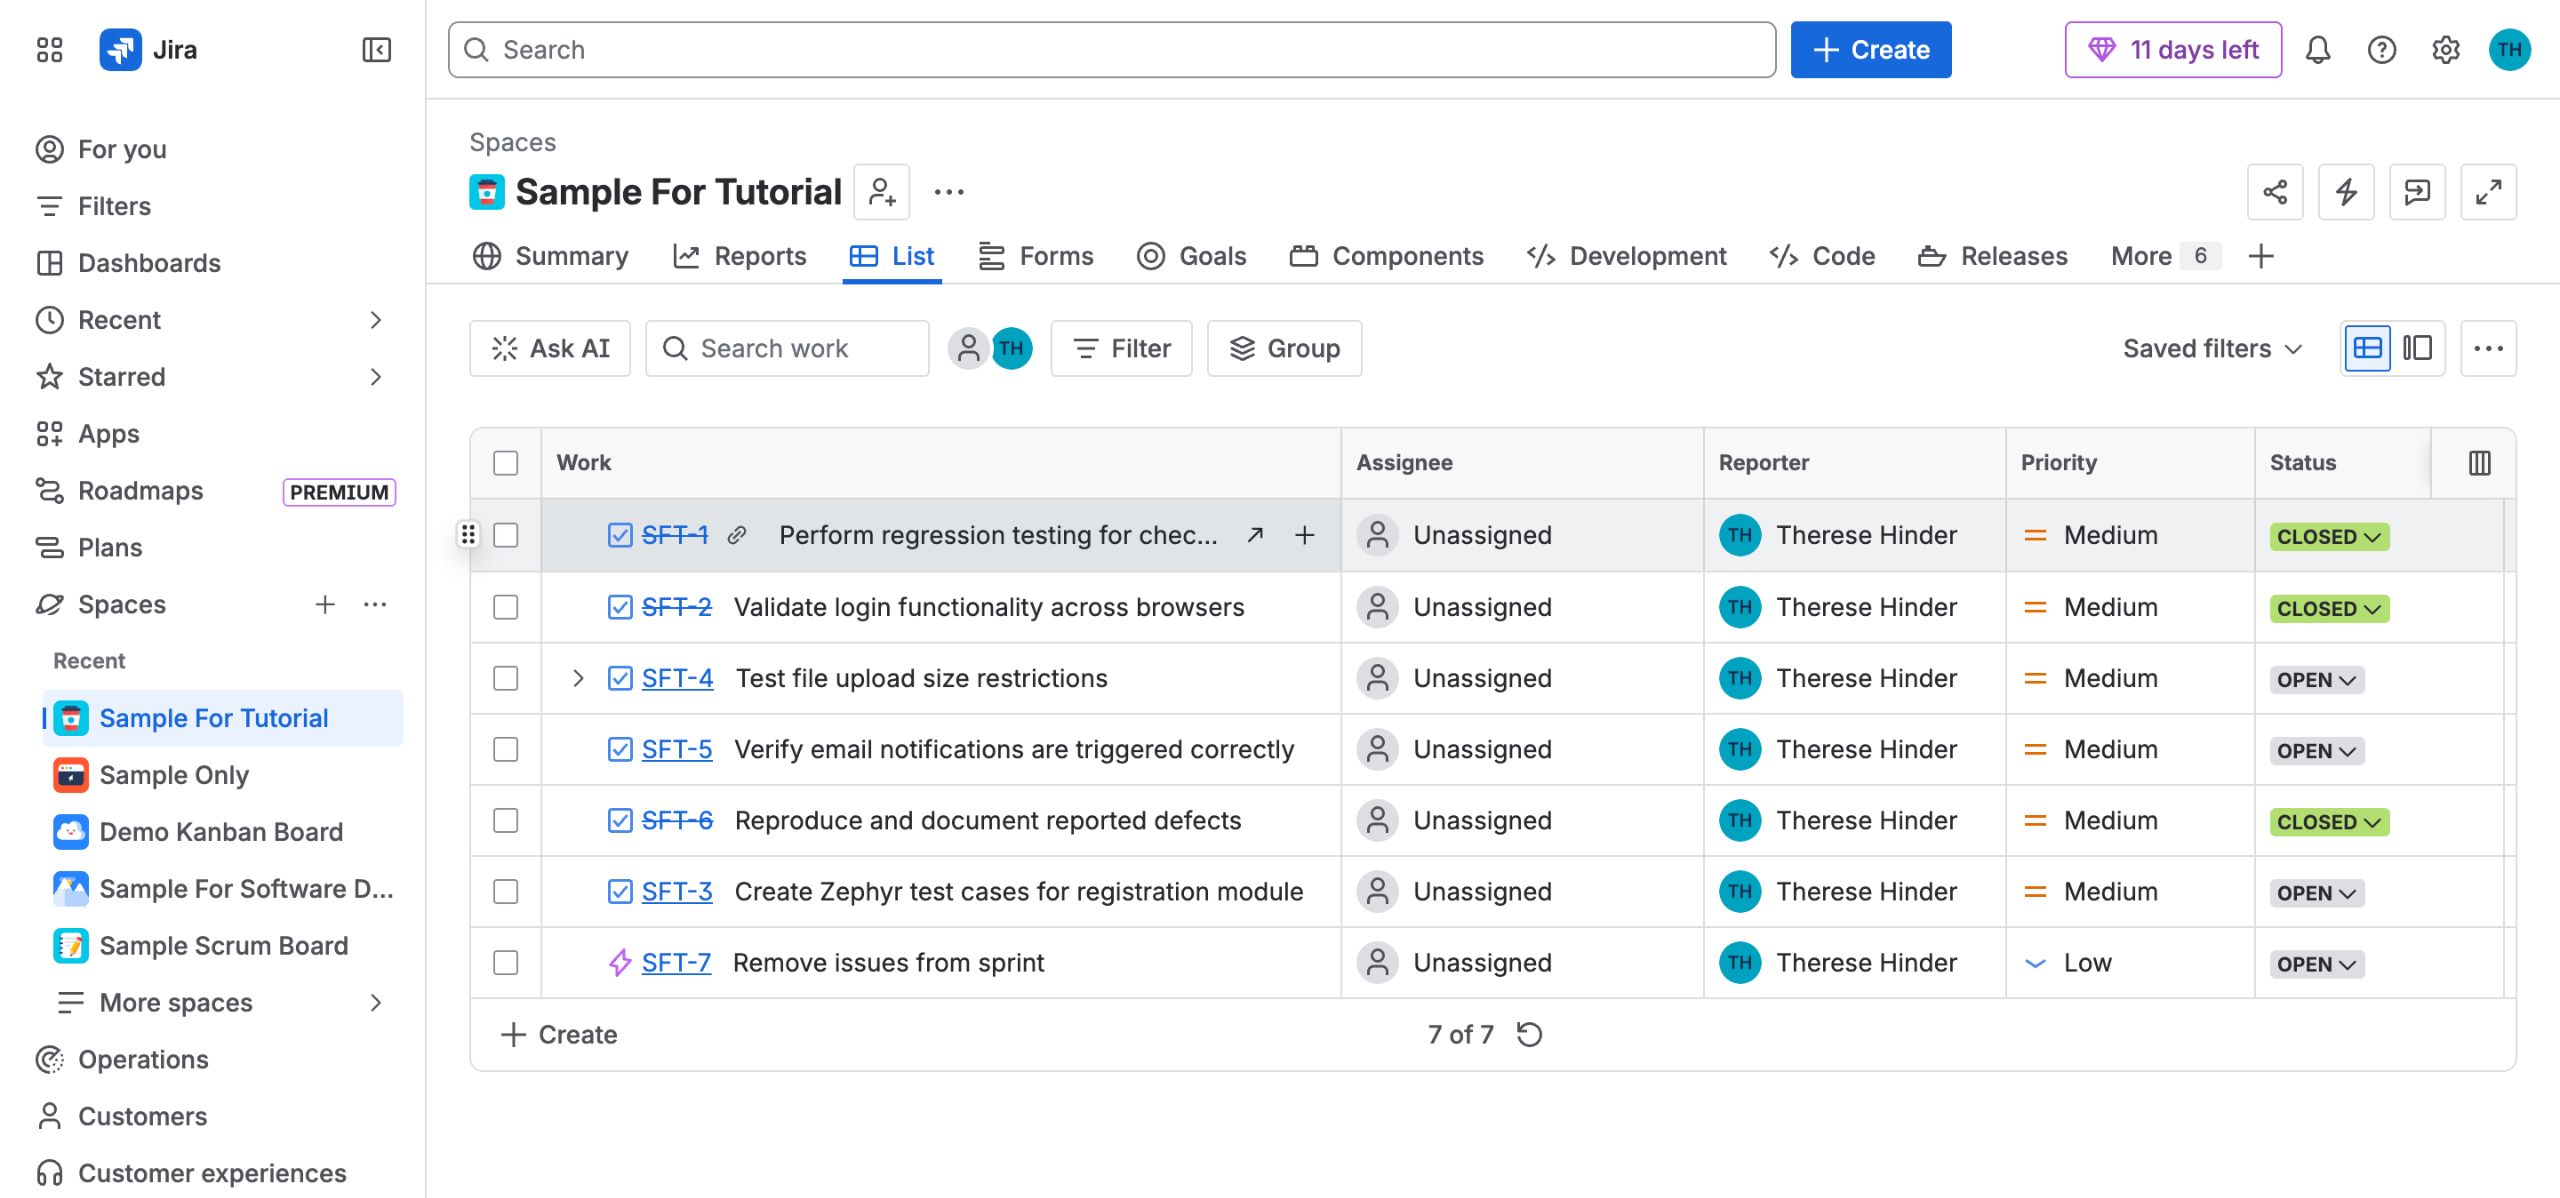Open the Filter button
The height and width of the screenshot is (1198, 2560).
[x=1121, y=348]
